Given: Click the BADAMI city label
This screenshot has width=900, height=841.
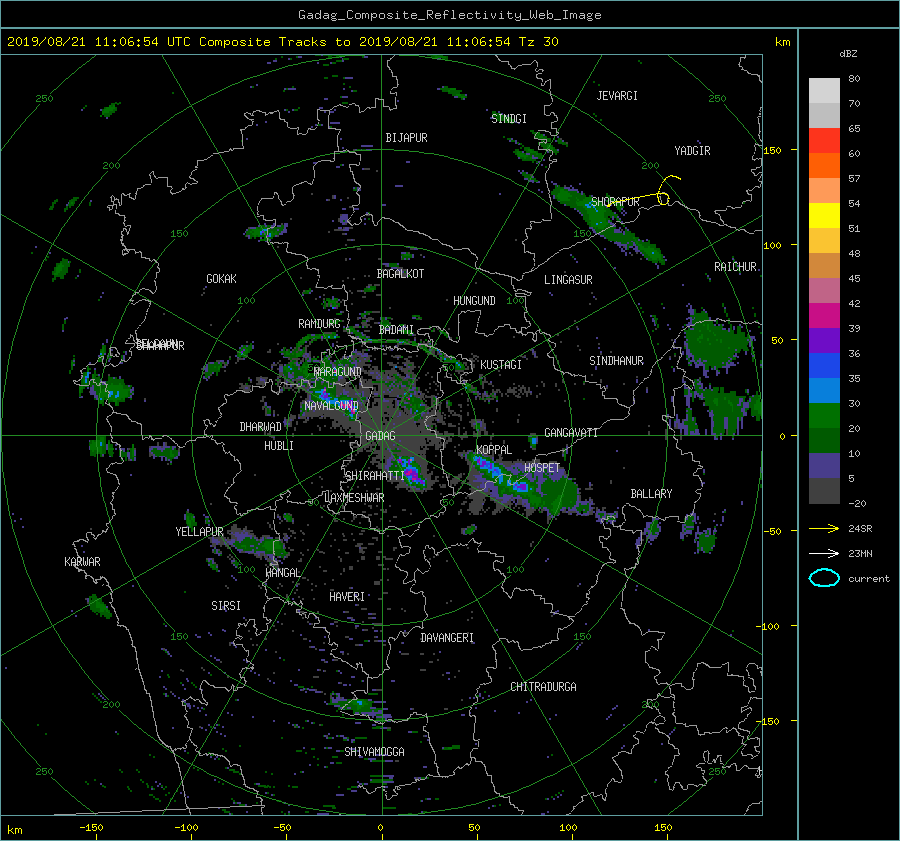Looking at the screenshot, I should 396,330.
